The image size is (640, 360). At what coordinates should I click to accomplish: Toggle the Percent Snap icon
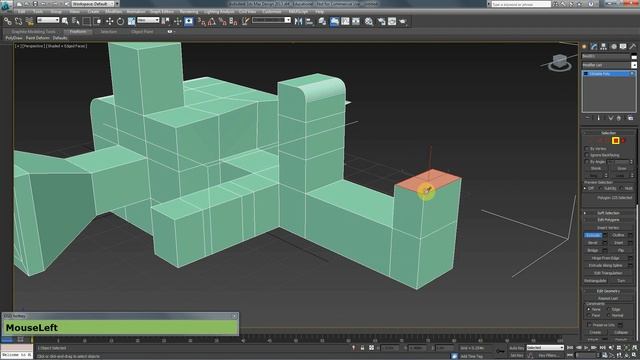pos(222,21)
